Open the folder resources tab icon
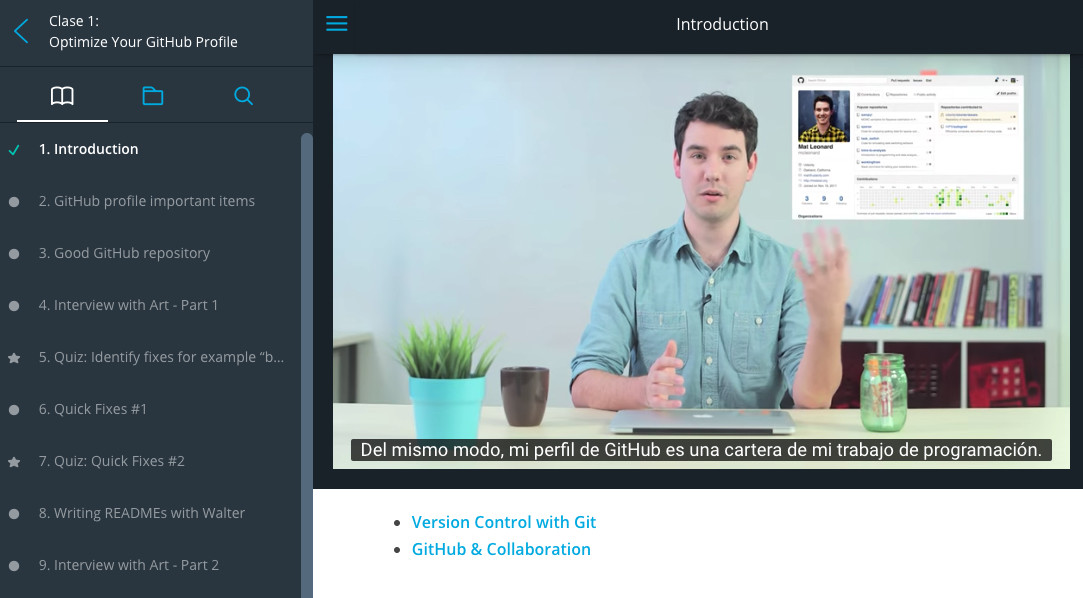Image resolution: width=1083 pixels, height=598 pixels. (152, 96)
